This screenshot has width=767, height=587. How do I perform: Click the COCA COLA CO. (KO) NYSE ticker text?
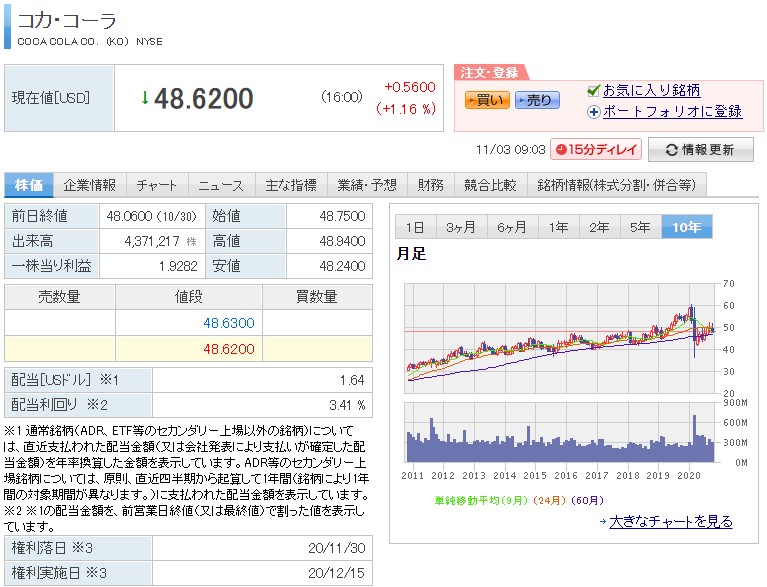[x=90, y=42]
